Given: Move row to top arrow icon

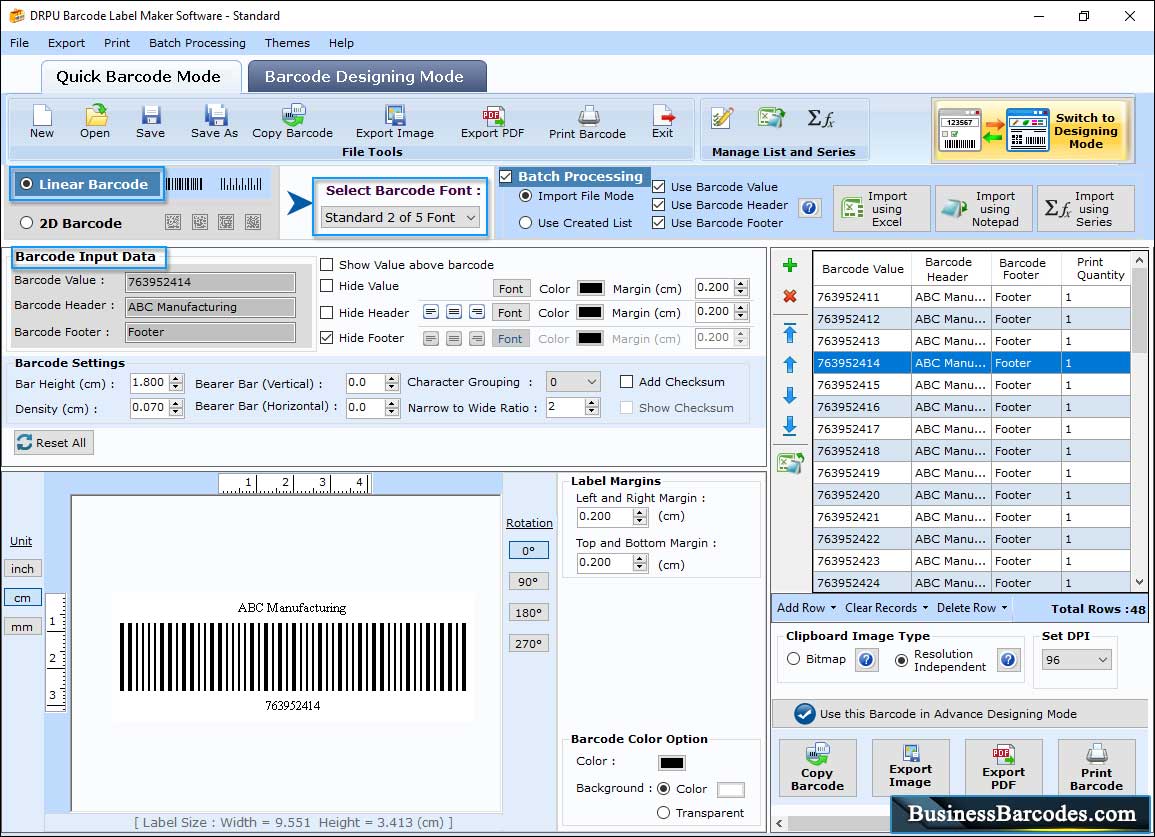Looking at the screenshot, I should (790, 333).
